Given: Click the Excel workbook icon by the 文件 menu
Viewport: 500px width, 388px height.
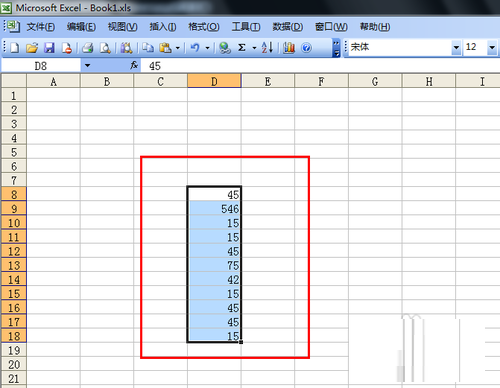Looking at the screenshot, I should click(x=13, y=26).
